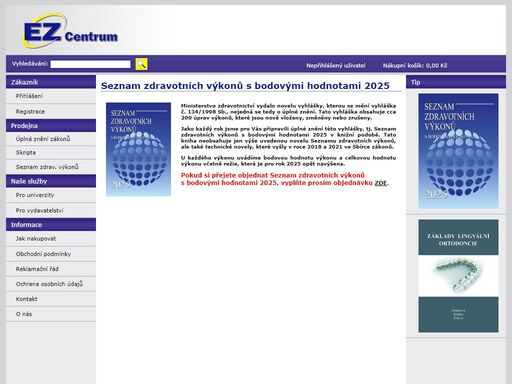Open the O nás page
This screenshot has width=512, height=384.
point(24,314)
